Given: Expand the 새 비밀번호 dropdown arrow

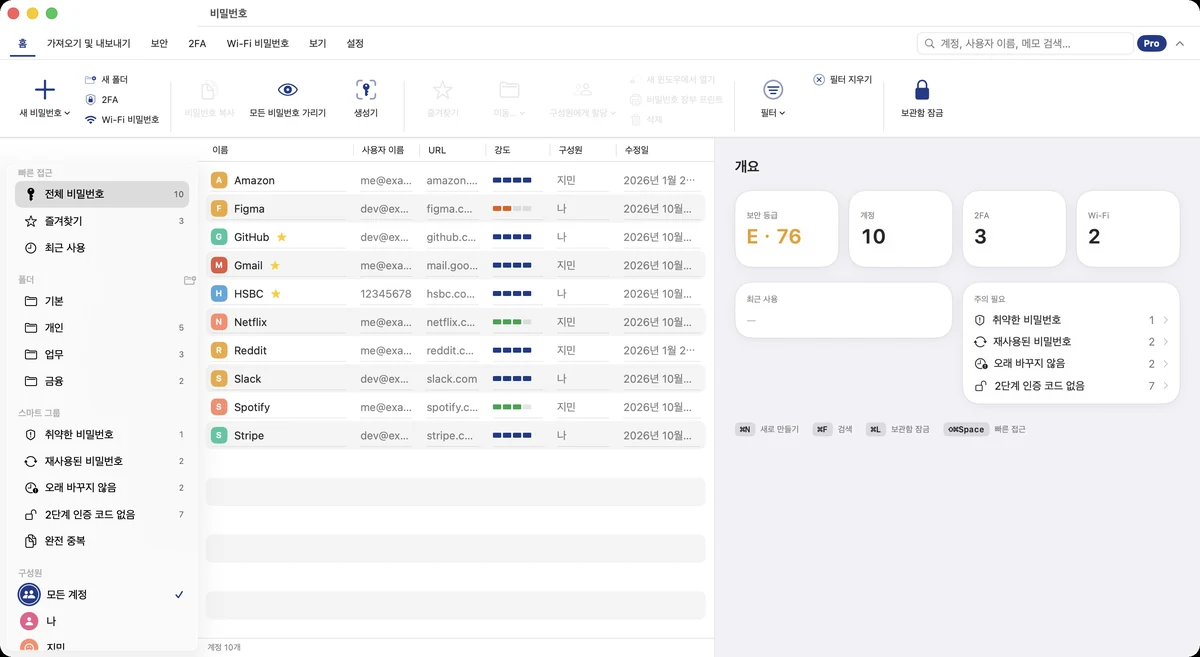Looking at the screenshot, I should (x=67, y=114).
